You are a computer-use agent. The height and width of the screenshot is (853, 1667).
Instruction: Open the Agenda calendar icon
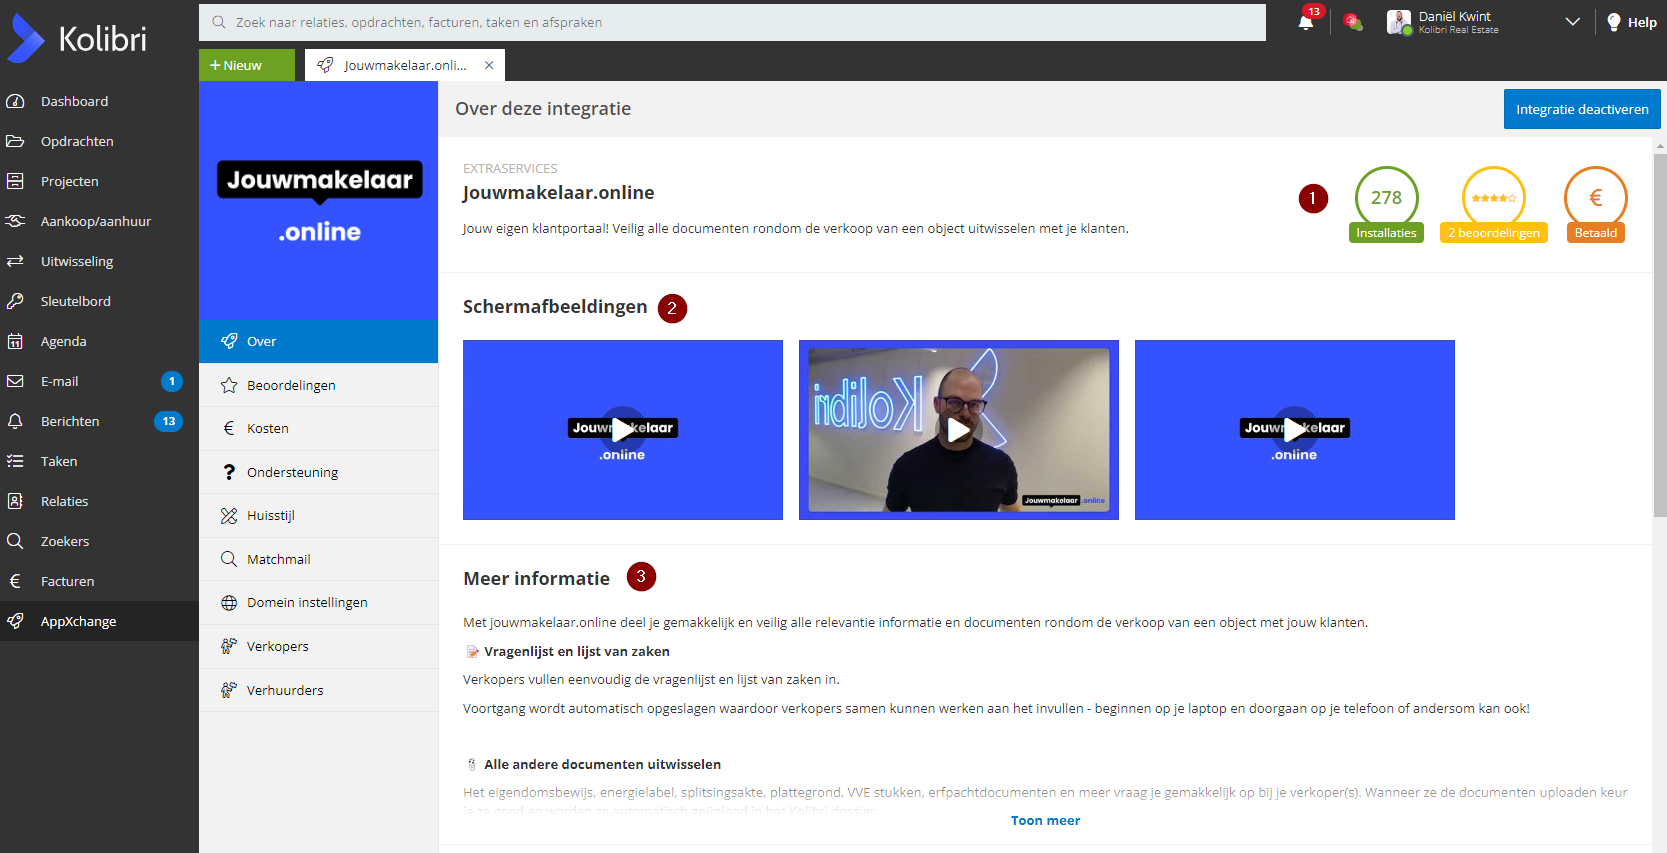pyautogui.click(x=15, y=341)
